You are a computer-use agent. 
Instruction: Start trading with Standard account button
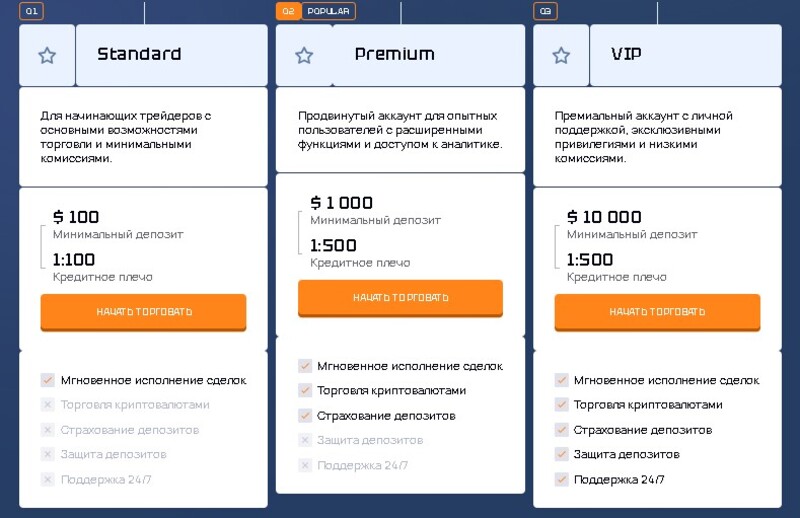(143, 312)
